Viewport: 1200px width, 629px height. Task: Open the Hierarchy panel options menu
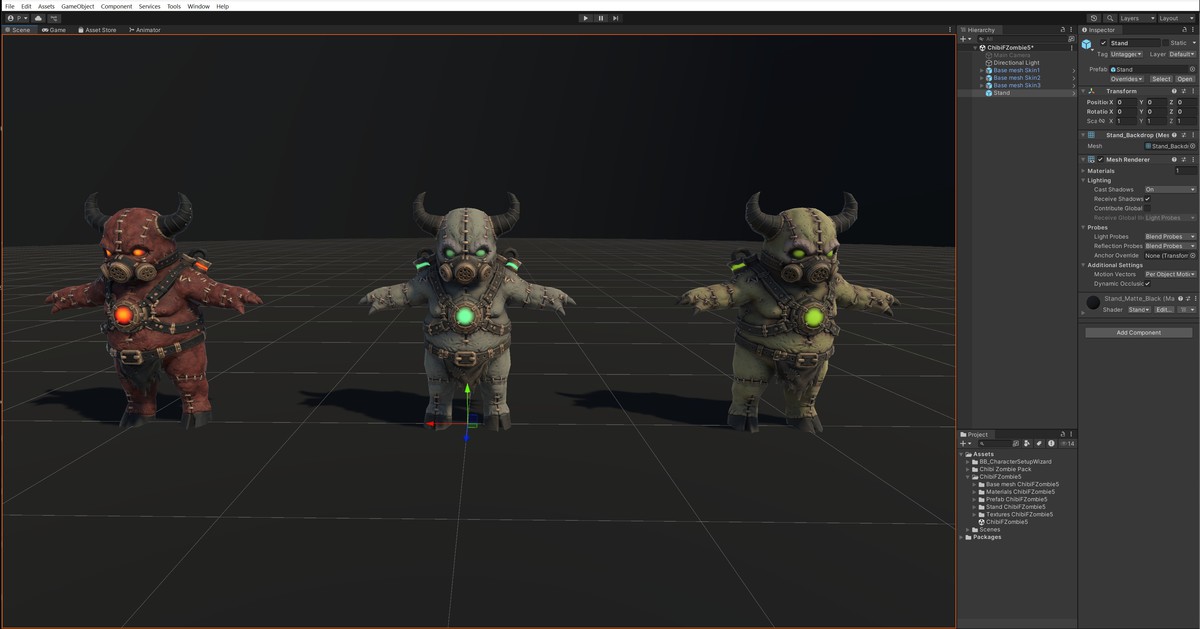click(1072, 30)
